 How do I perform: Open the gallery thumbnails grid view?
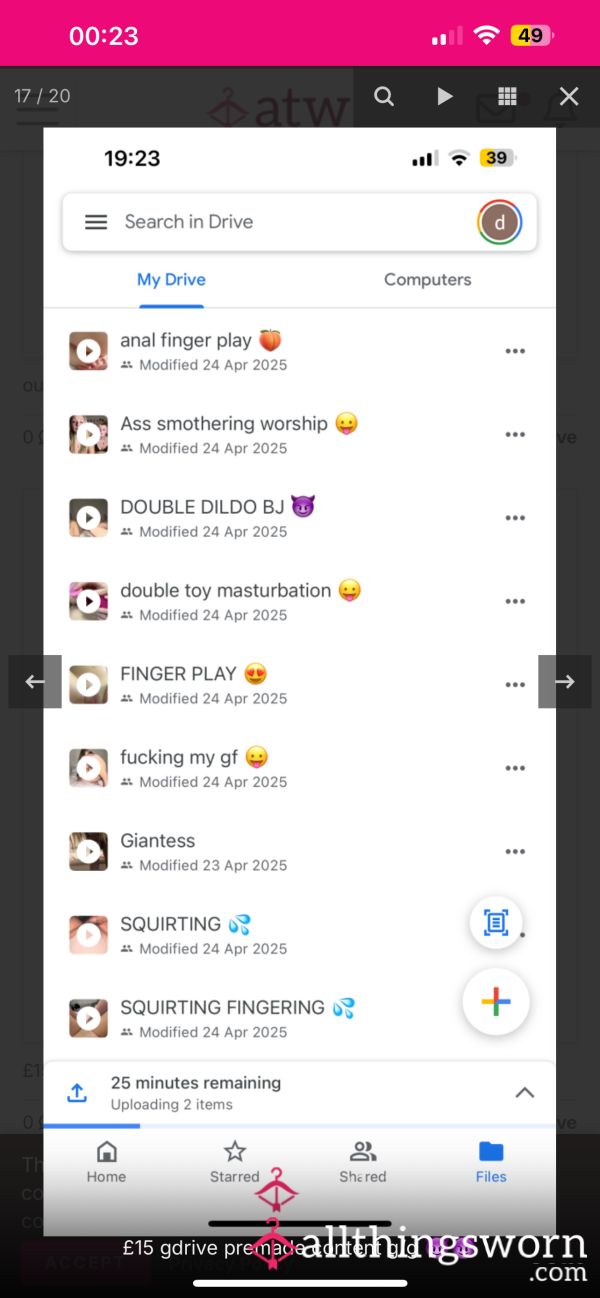507,96
